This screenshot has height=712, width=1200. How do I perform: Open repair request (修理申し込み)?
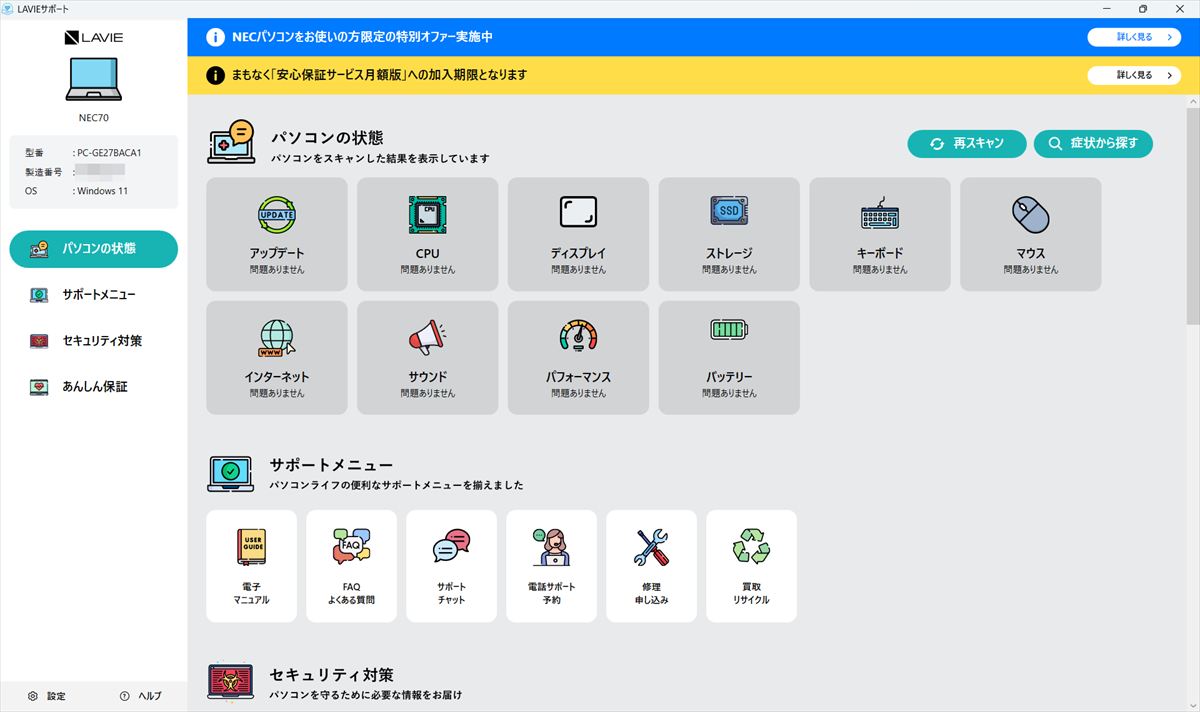click(651, 566)
